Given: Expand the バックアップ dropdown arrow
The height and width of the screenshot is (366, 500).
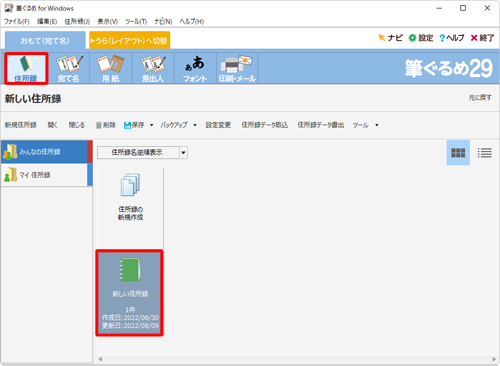Looking at the screenshot, I should tap(195, 125).
